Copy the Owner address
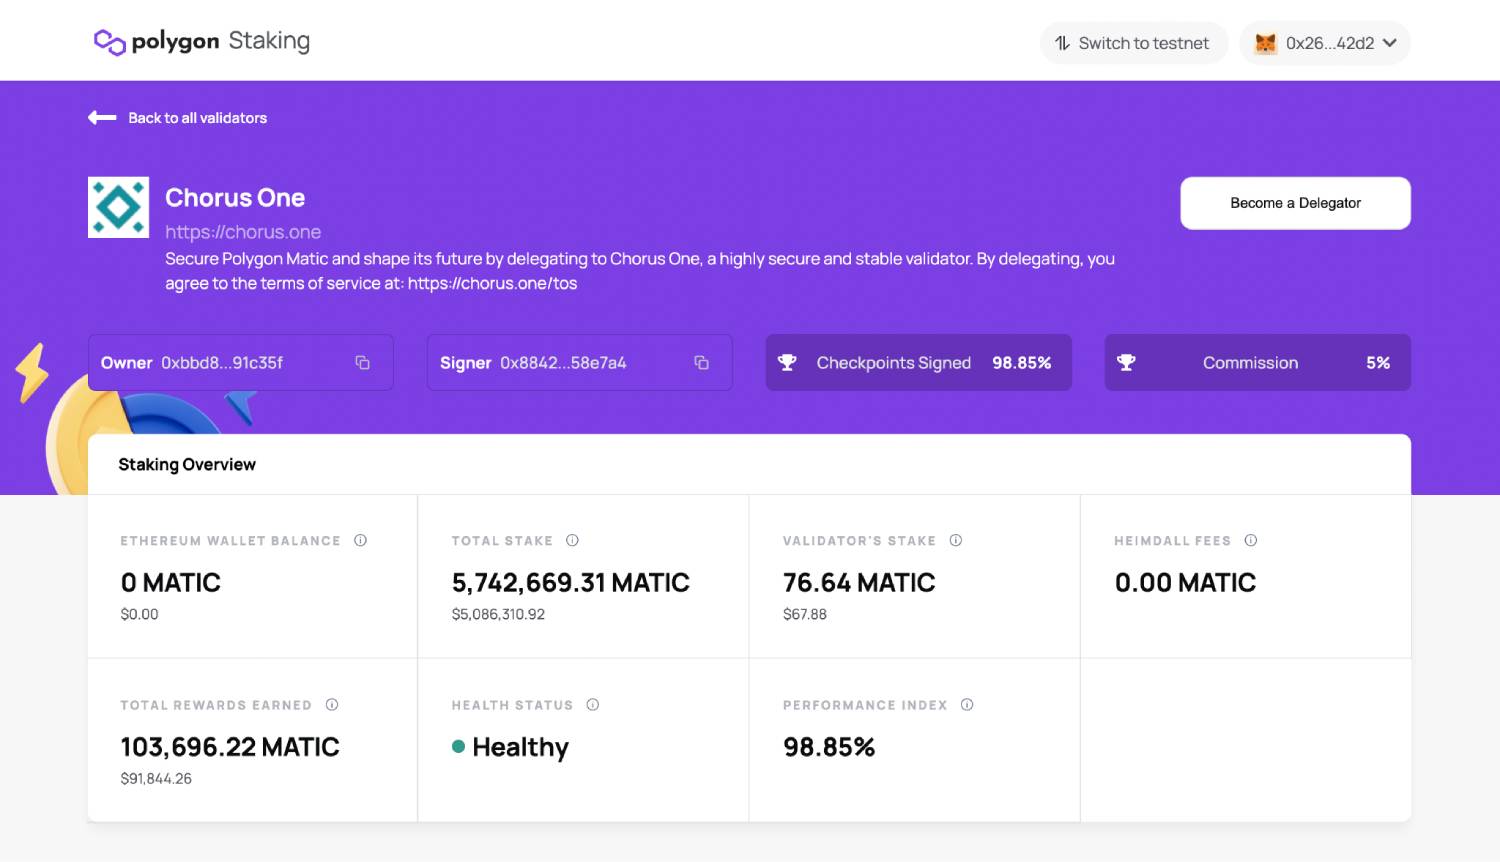This screenshot has width=1500, height=862. [363, 363]
